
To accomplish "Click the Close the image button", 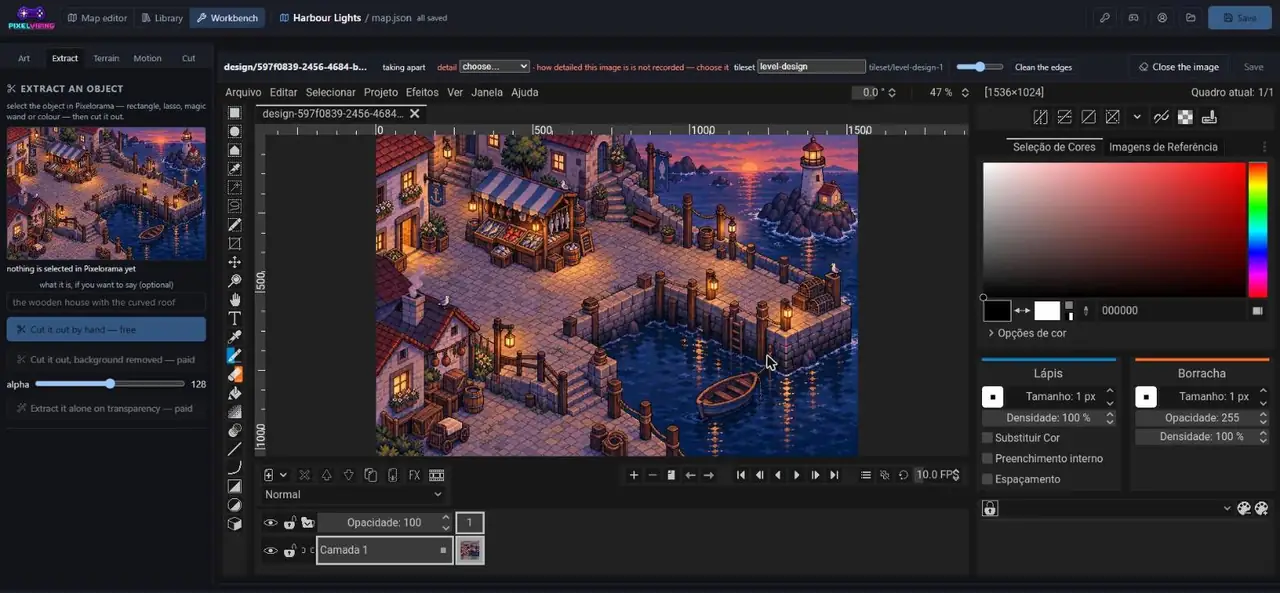I will 1178,67.
